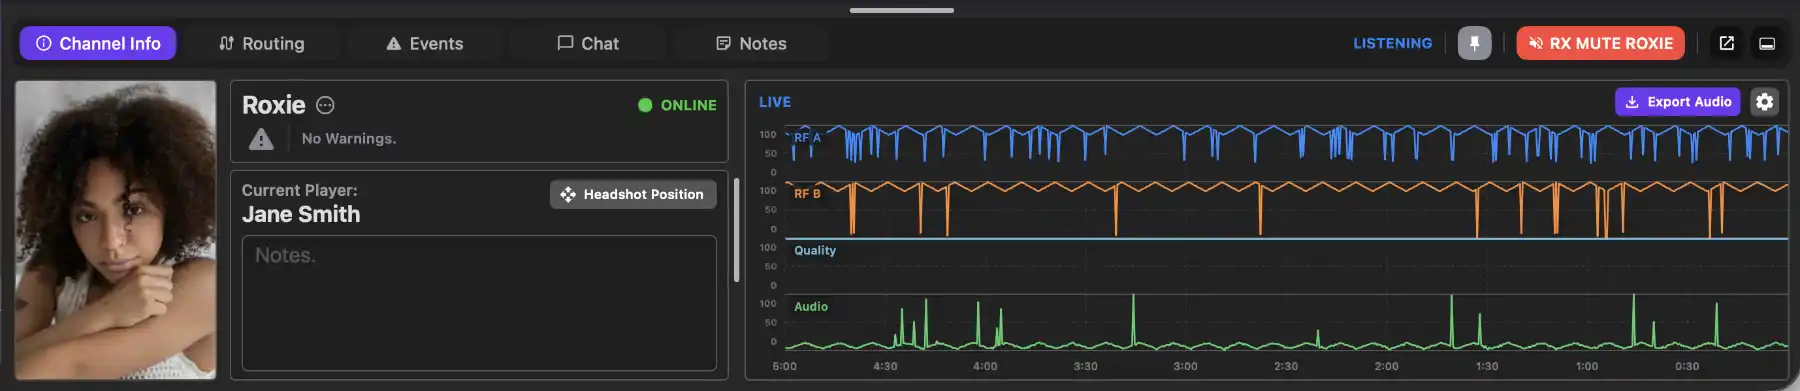Image resolution: width=1800 pixels, height=391 pixels.
Task: Click Jane Smith's headshot photo
Action: tap(115, 230)
